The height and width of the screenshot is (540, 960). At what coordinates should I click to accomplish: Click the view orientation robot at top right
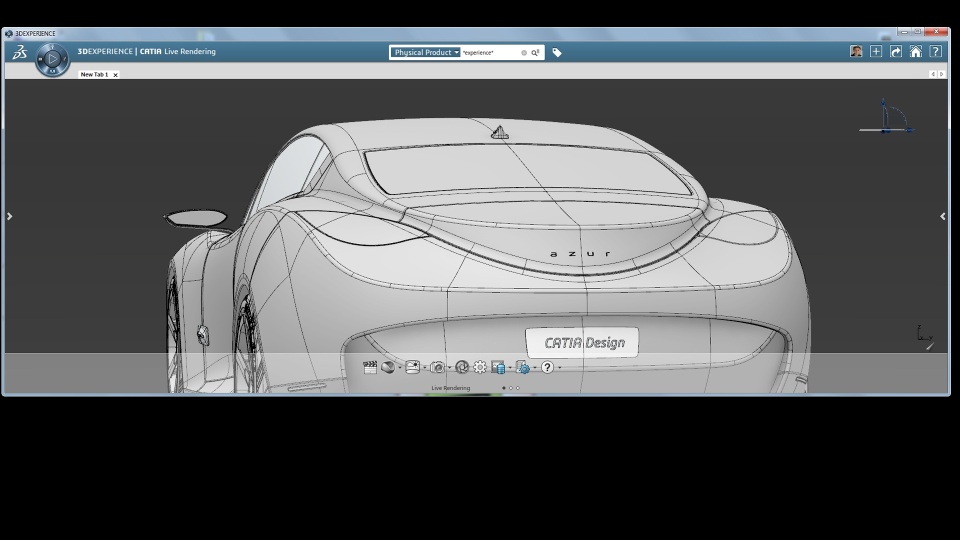click(887, 116)
